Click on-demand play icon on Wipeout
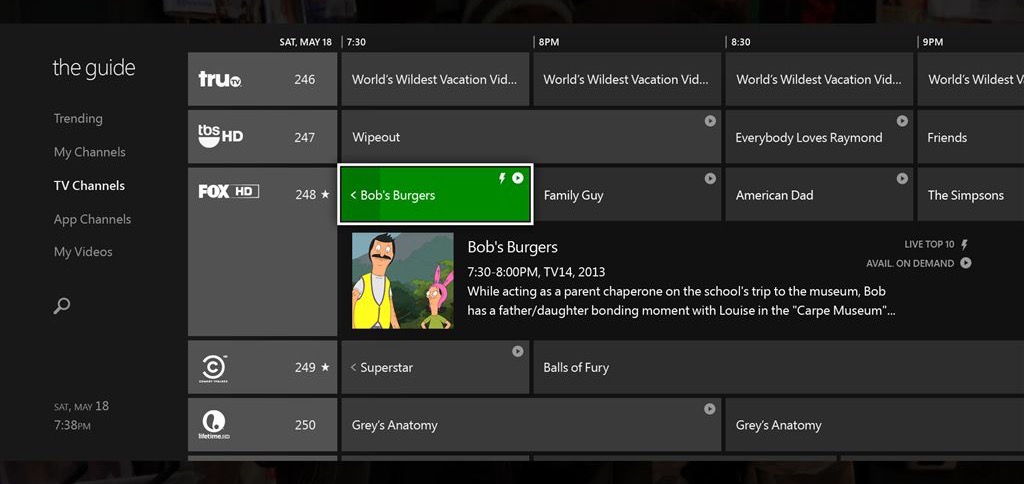 pos(710,121)
